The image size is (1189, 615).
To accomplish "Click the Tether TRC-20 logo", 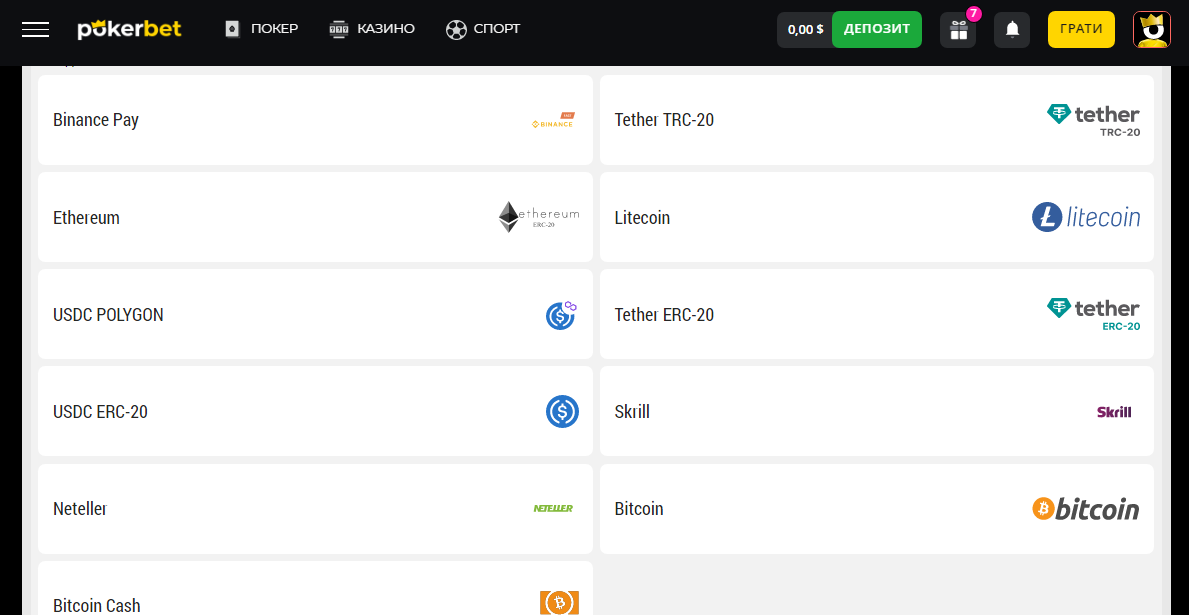I will (1093, 120).
